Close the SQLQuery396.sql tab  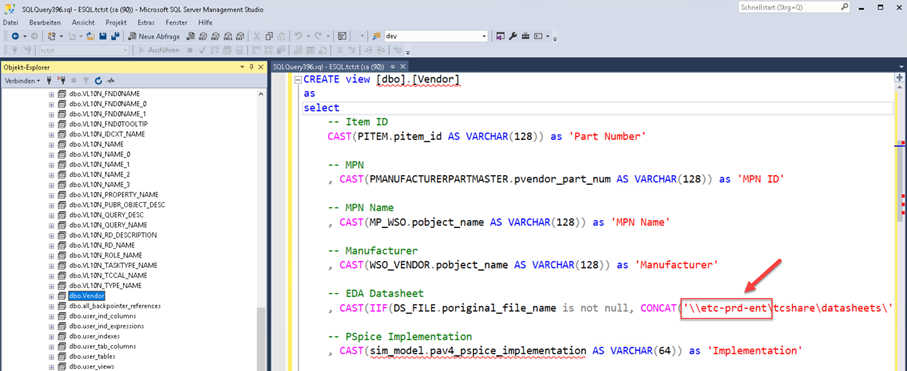403,67
